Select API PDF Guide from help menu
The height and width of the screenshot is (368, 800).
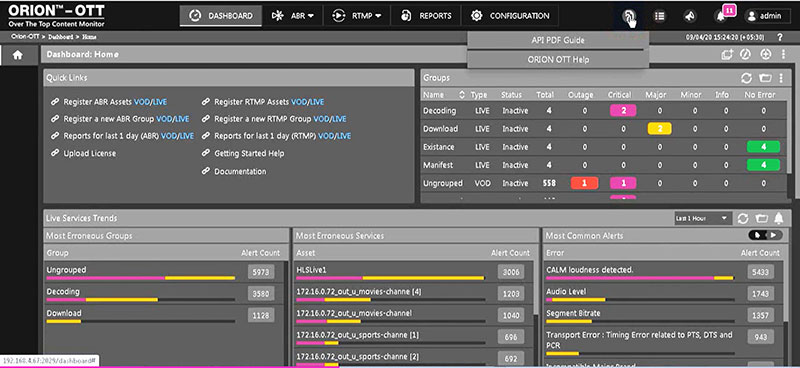point(558,40)
